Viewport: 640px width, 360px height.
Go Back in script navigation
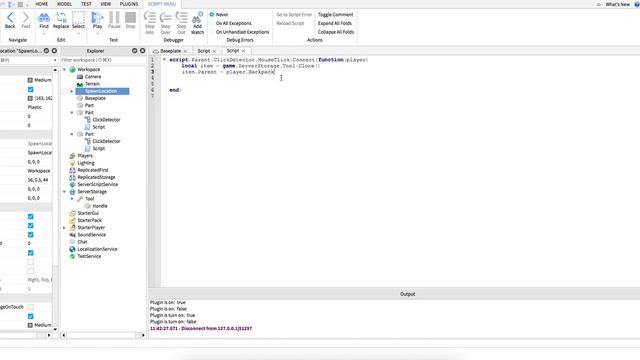pyautogui.click(x=10, y=20)
